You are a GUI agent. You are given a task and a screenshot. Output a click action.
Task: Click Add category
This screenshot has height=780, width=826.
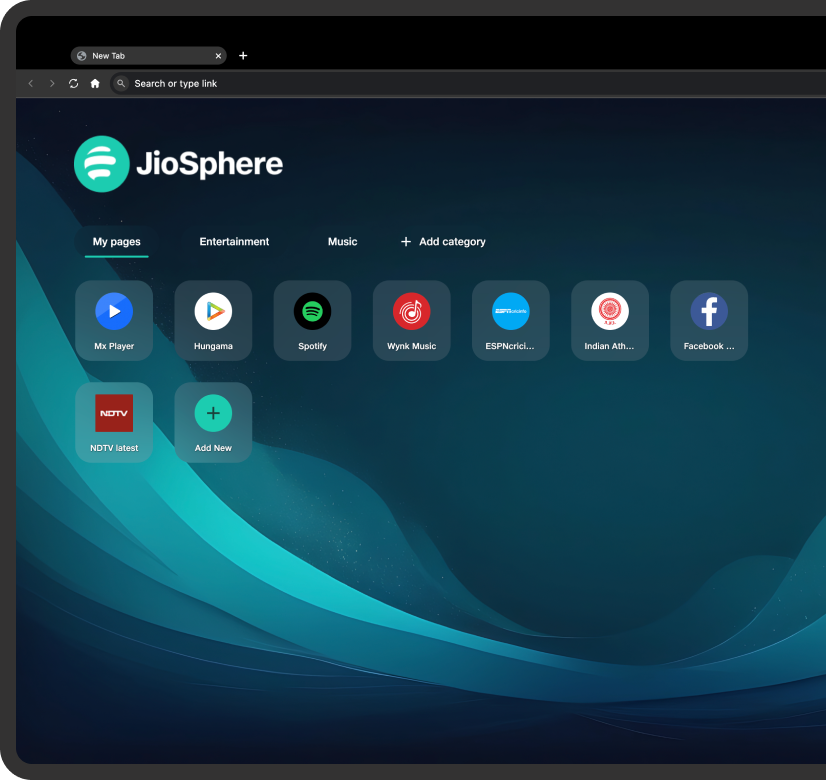click(x=443, y=242)
